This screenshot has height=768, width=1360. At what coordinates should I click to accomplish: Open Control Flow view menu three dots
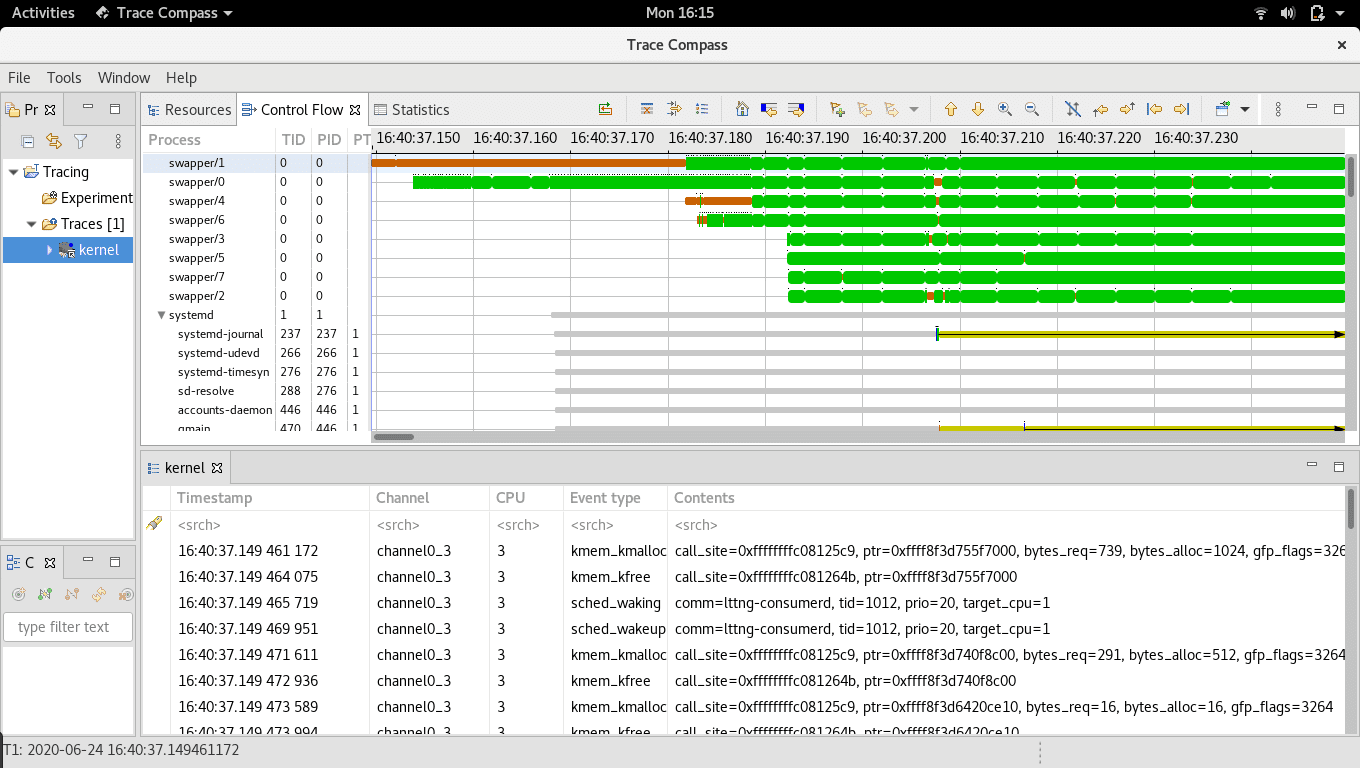(1278, 109)
